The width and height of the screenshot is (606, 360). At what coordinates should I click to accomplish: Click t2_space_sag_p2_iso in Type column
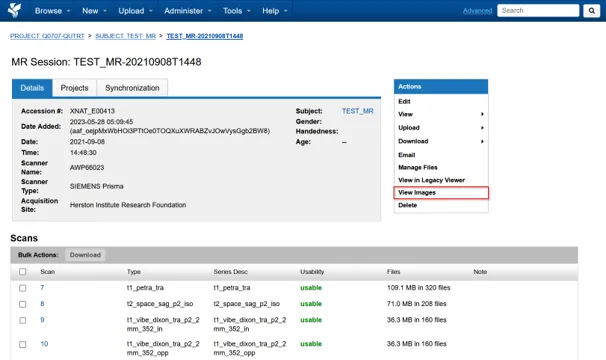point(160,304)
